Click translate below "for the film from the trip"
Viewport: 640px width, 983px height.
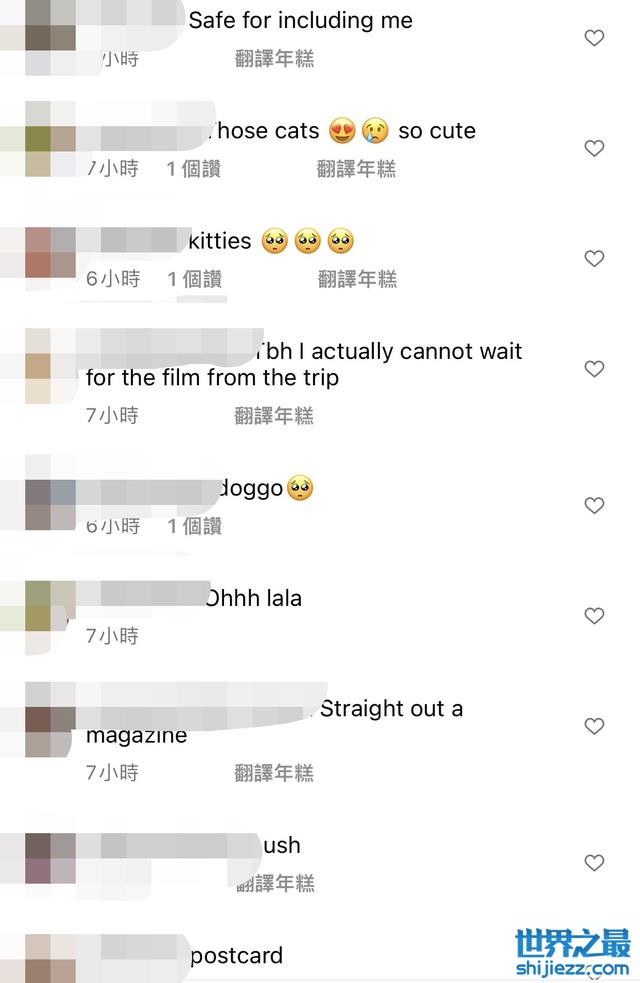tap(274, 415)
